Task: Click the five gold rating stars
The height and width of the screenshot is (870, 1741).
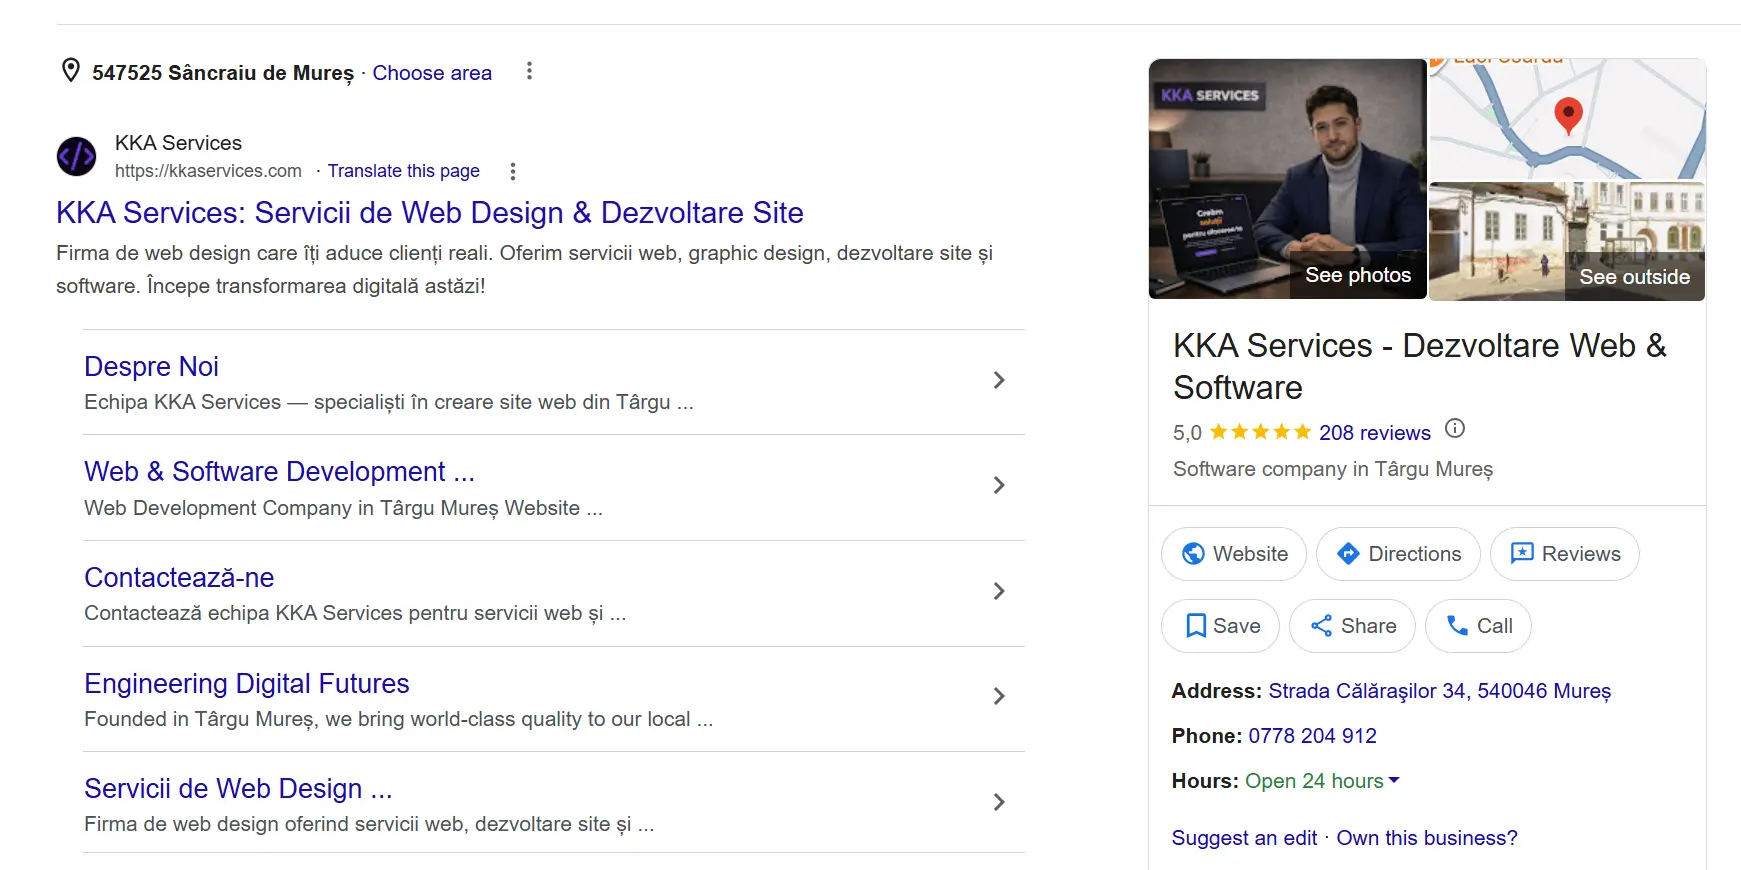Action: tap(1260, 432)
